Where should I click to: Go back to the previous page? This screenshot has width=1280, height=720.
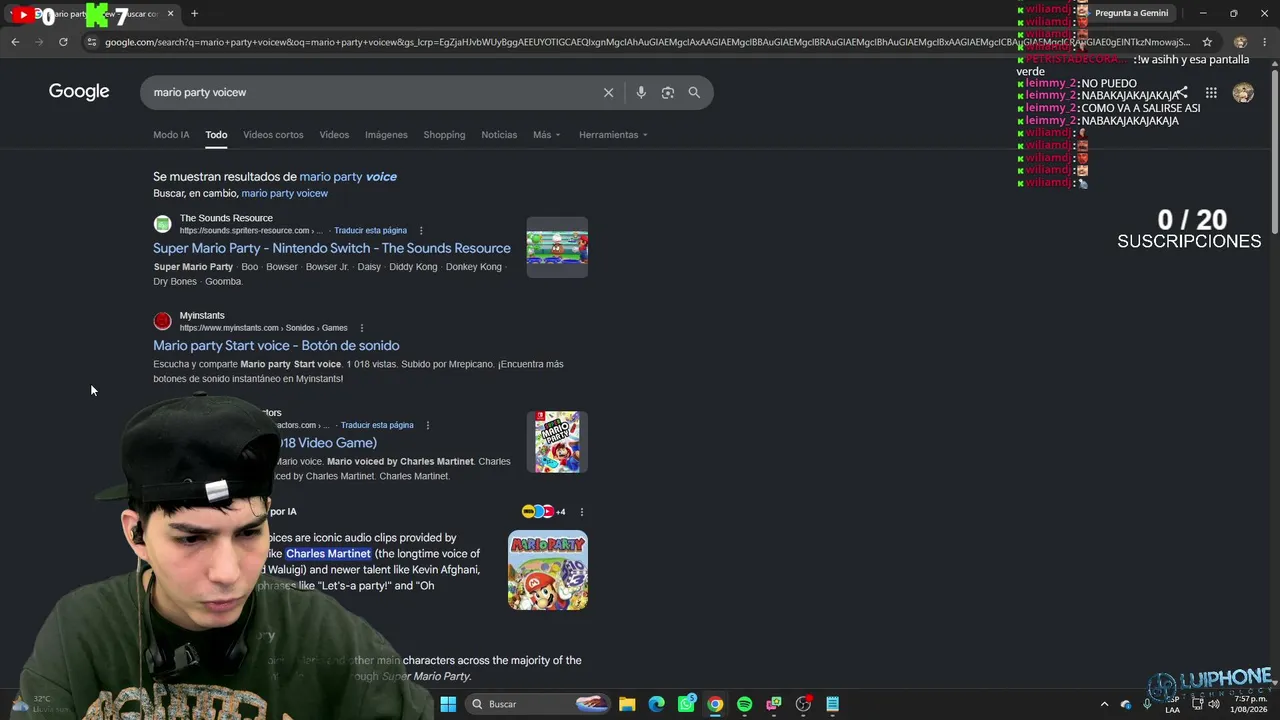point(15,42)
